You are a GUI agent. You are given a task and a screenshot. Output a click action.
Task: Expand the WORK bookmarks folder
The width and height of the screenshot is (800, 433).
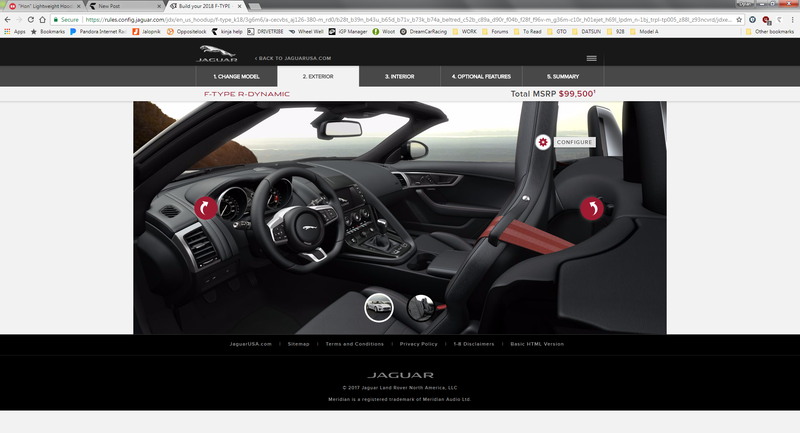pyautogui.click(x=464, y=32)
